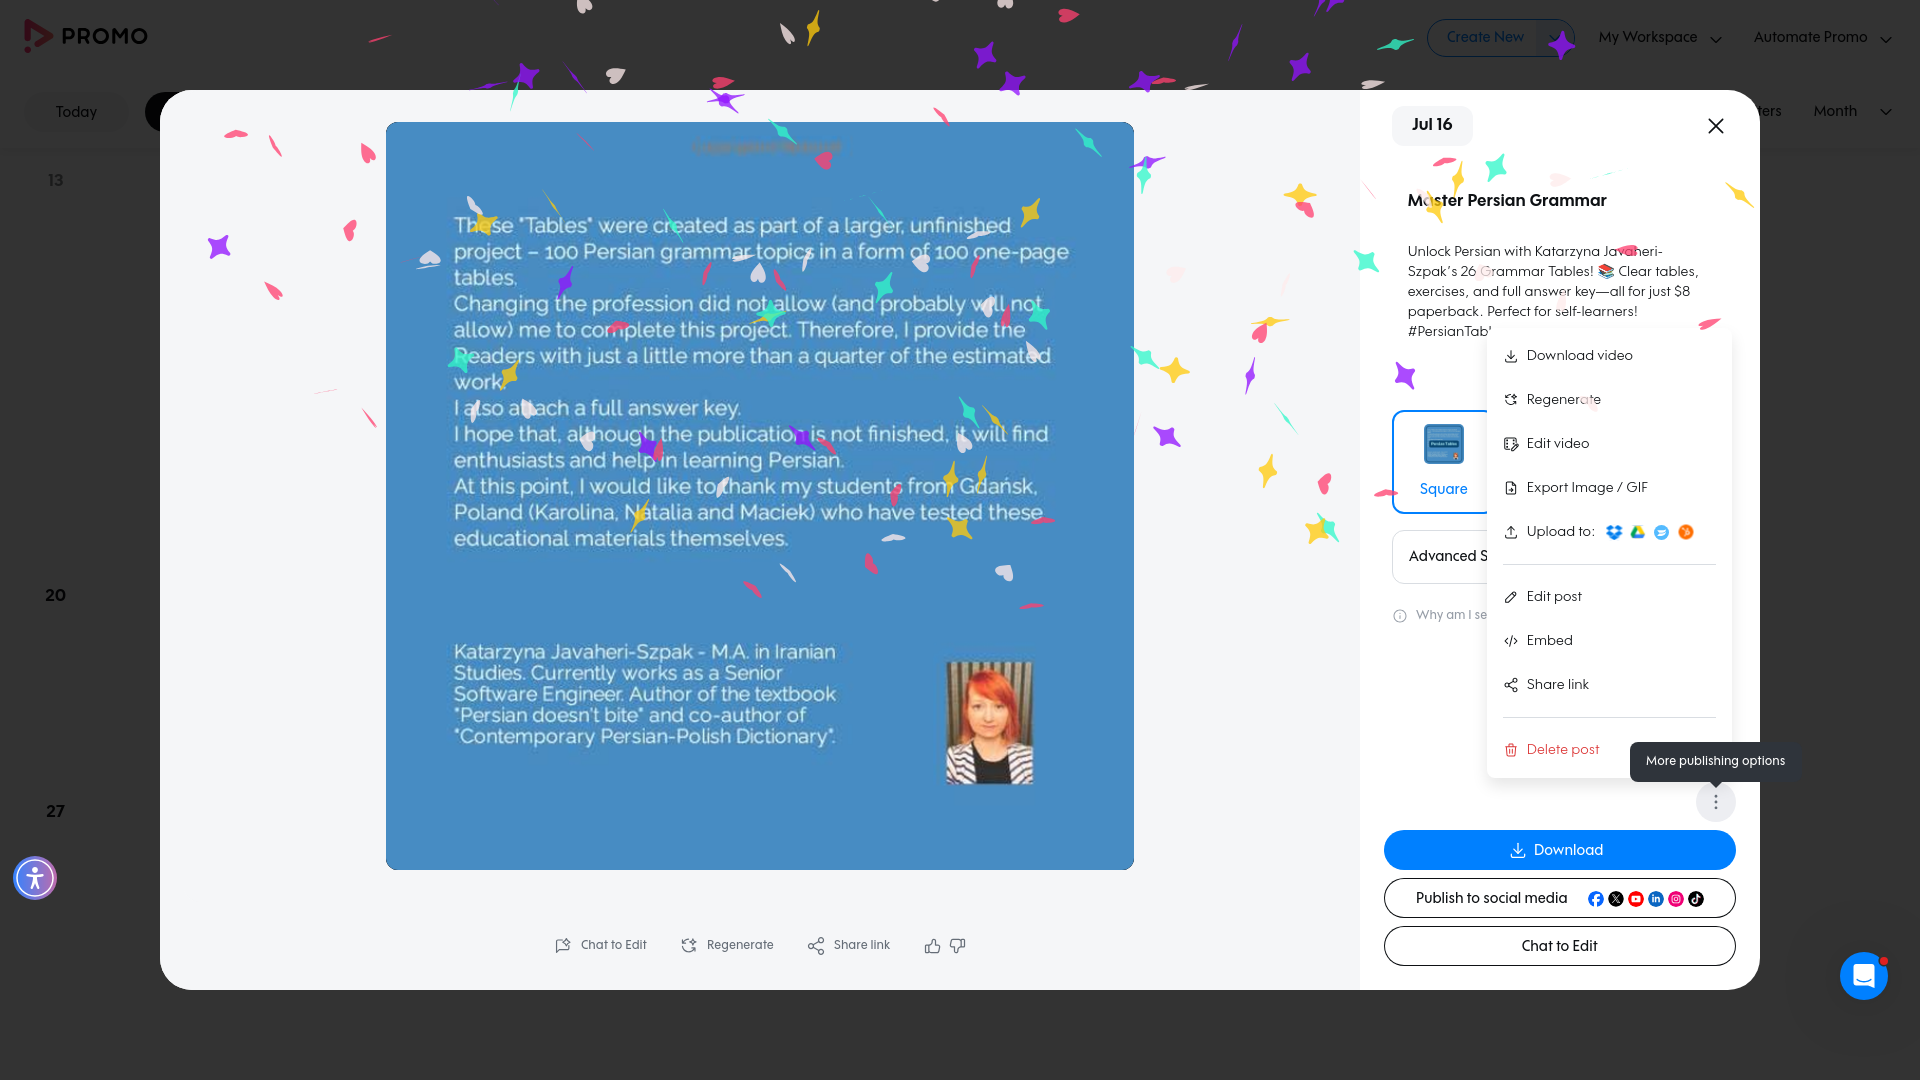
Task: Click the Facebook icon in publish button
Action: 1596,899
